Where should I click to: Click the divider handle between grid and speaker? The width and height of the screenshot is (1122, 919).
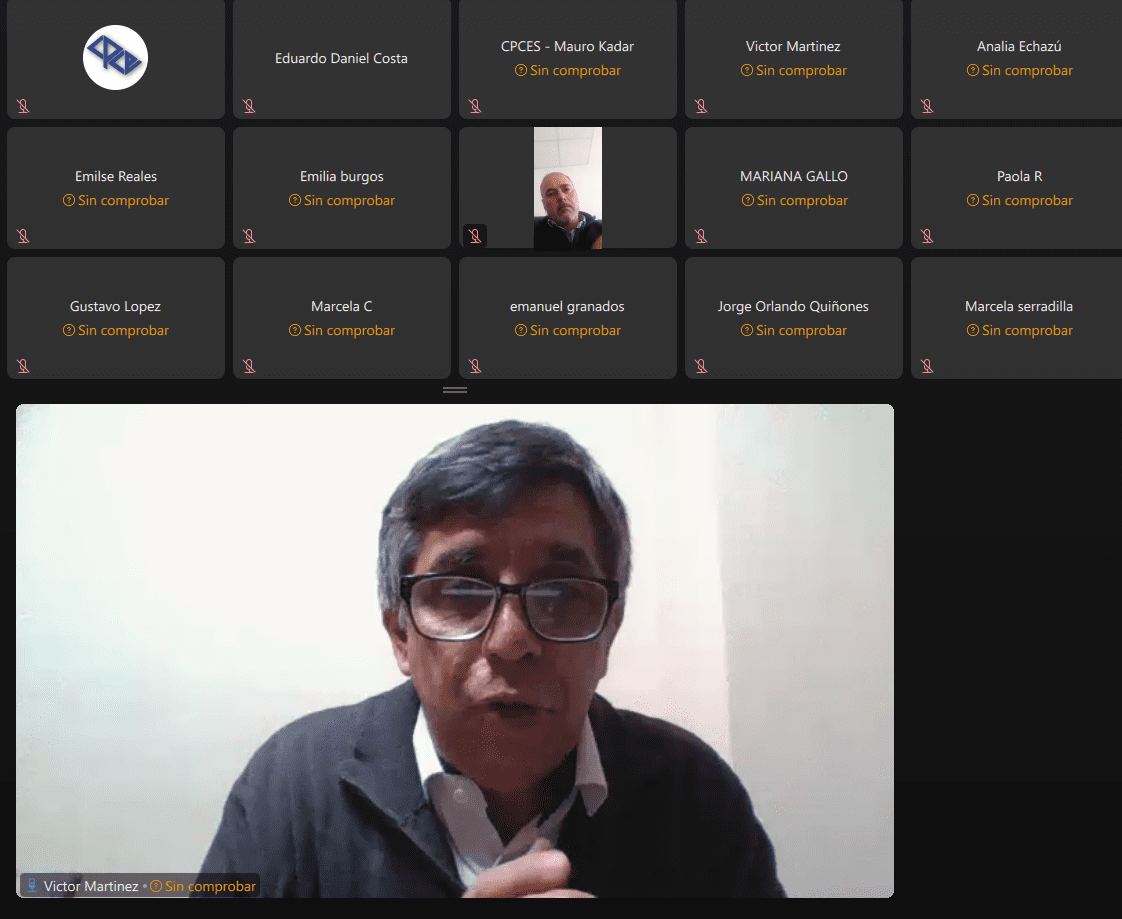coord(455,390)
